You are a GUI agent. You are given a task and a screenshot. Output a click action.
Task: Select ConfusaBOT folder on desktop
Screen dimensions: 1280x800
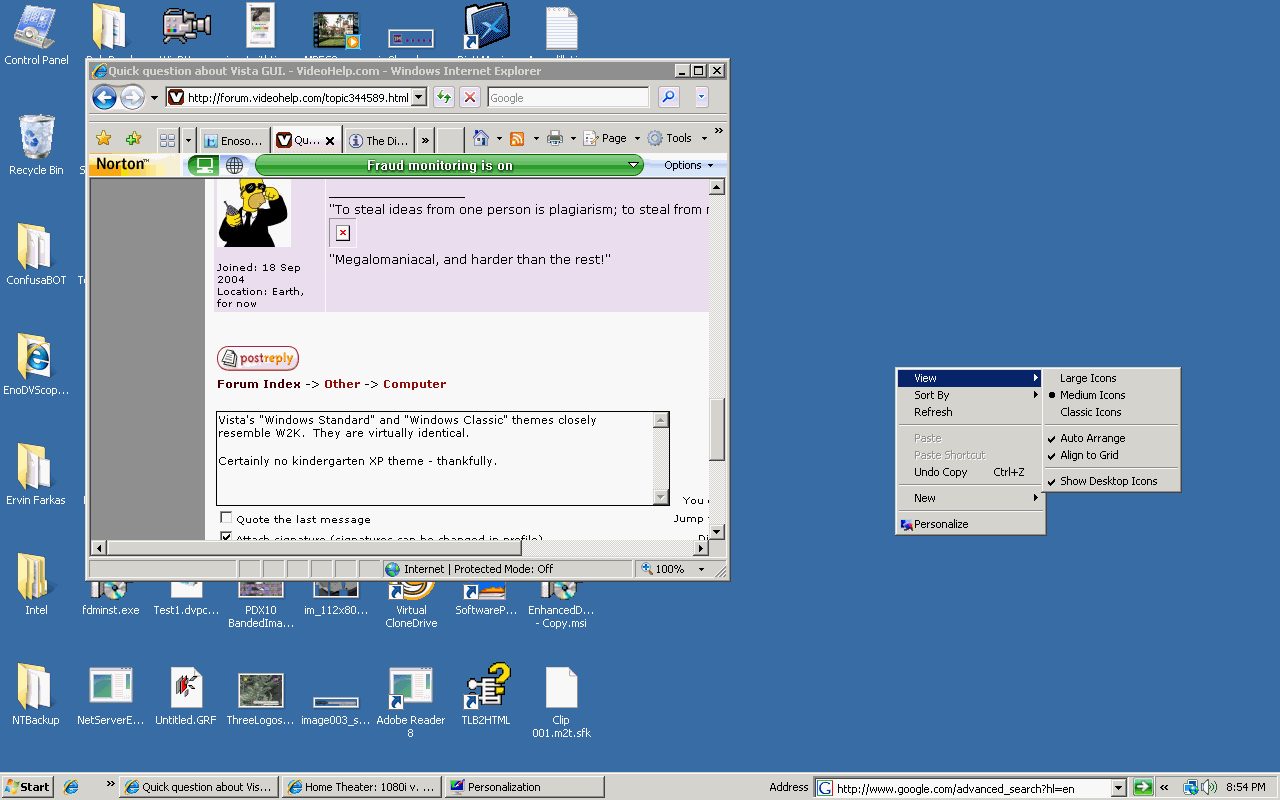[x=36, y=255]
